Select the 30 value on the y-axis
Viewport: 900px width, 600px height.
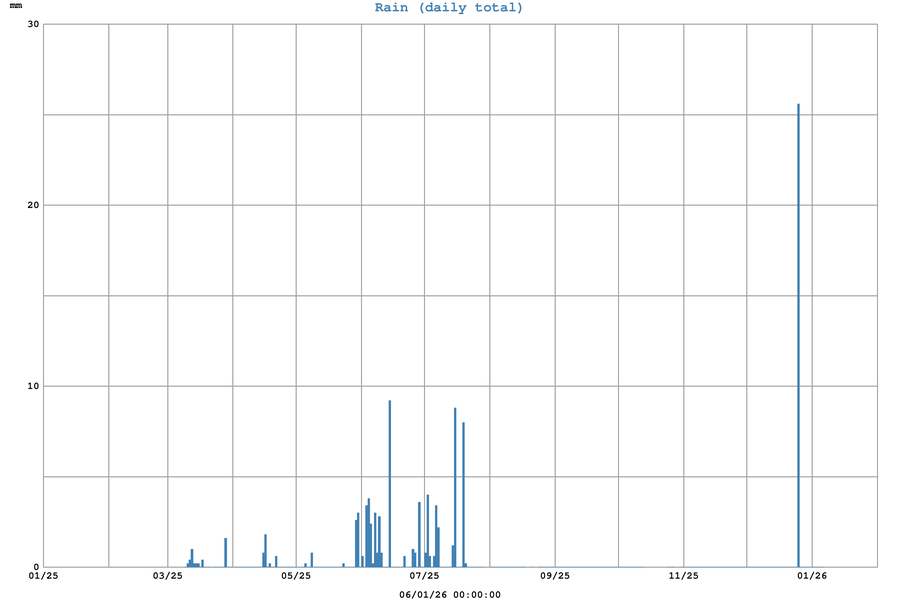33,25
